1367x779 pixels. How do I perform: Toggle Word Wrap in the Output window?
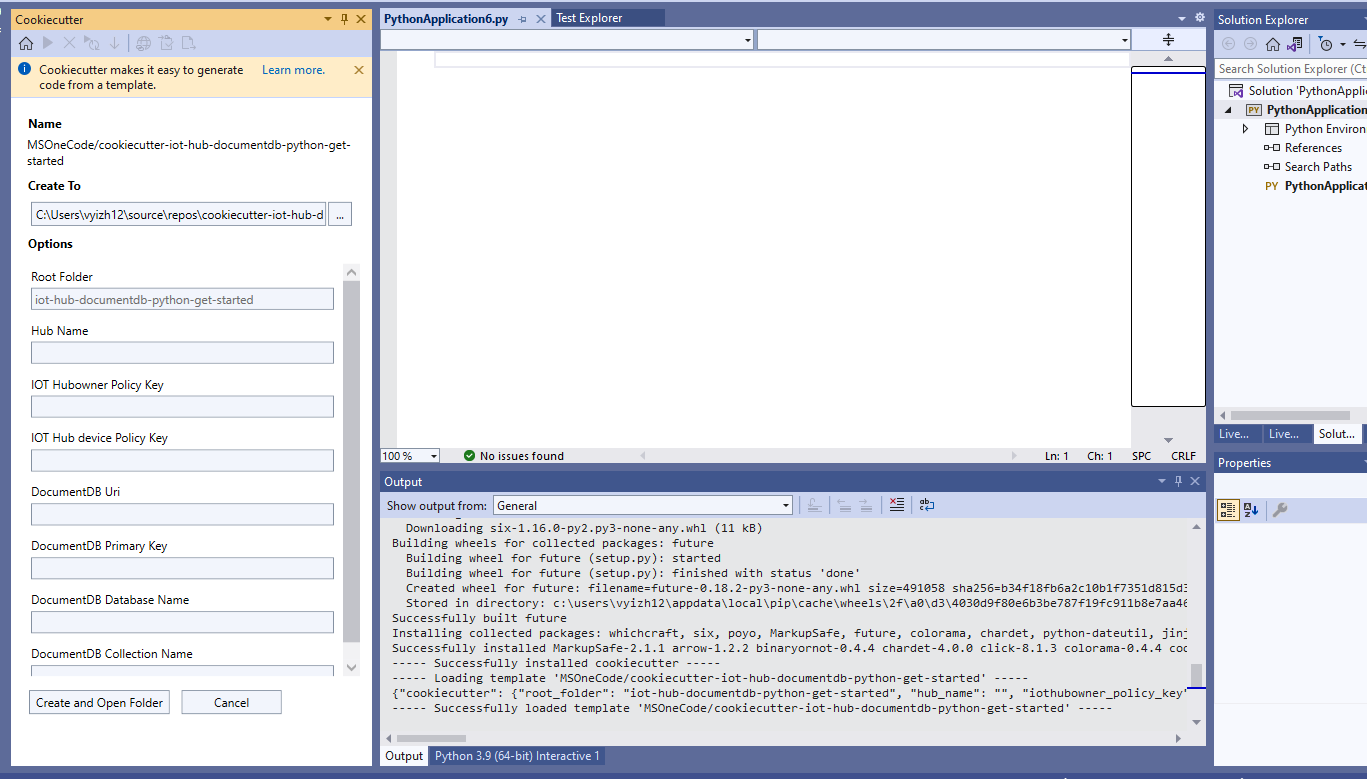point(926,505)
